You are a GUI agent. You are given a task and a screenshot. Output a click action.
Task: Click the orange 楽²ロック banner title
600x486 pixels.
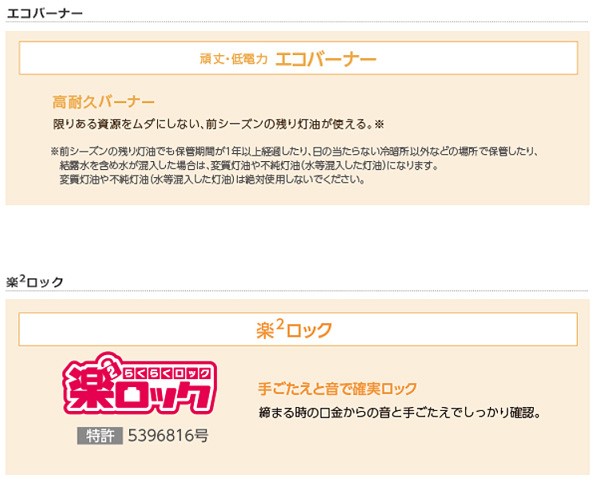pos(294,329)
